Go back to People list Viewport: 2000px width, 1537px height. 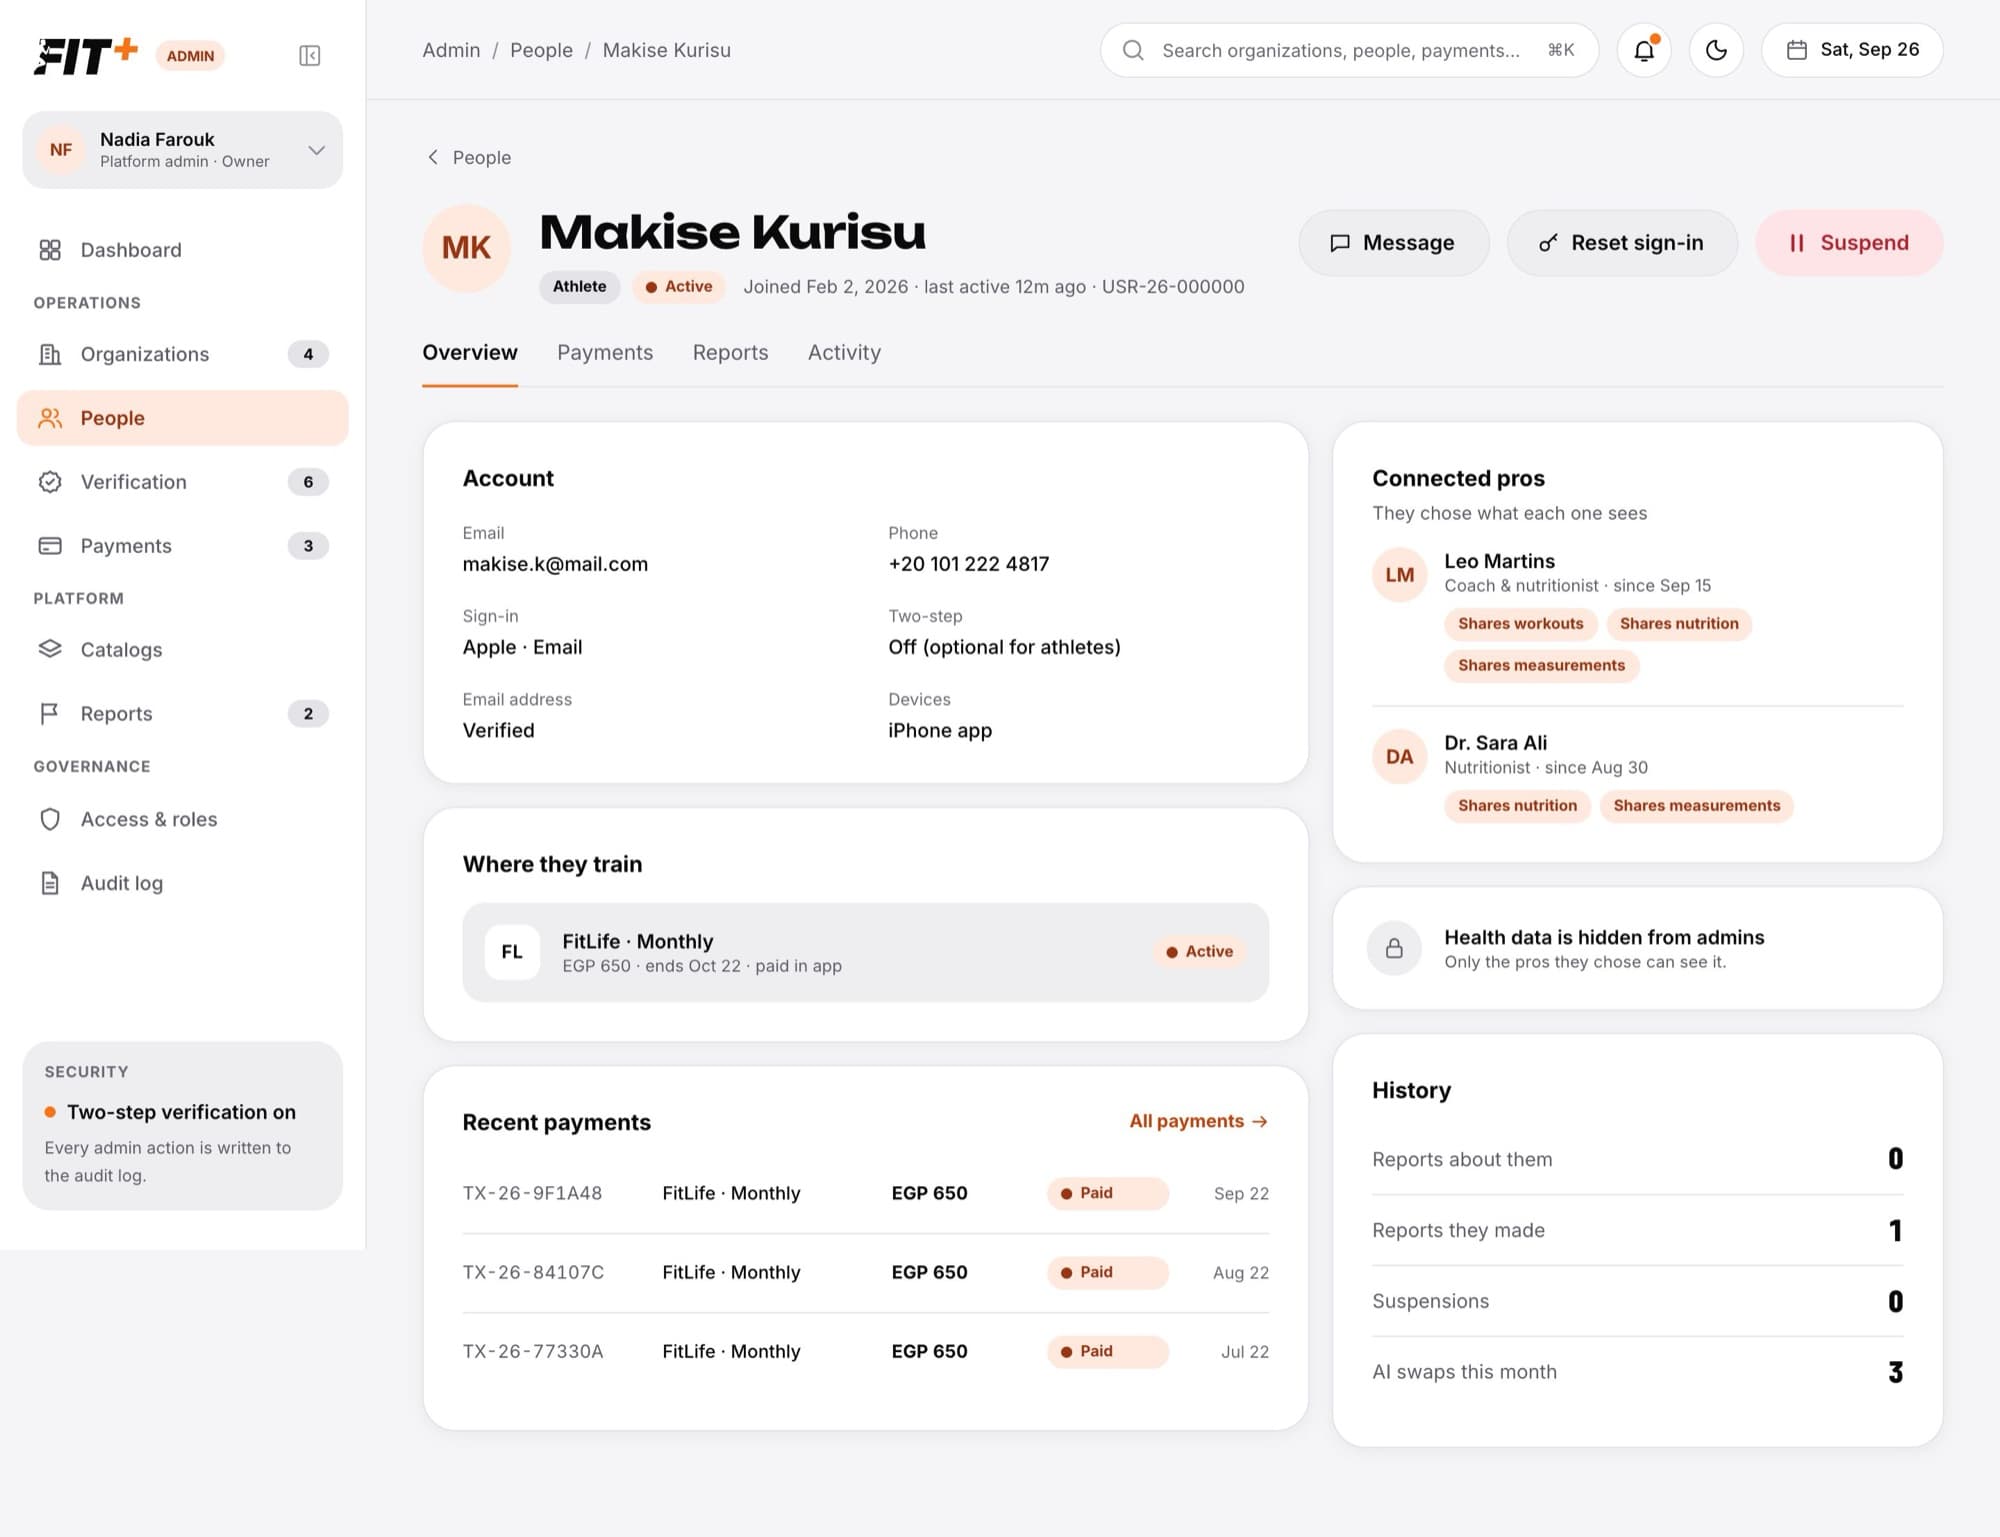point(469,158)
